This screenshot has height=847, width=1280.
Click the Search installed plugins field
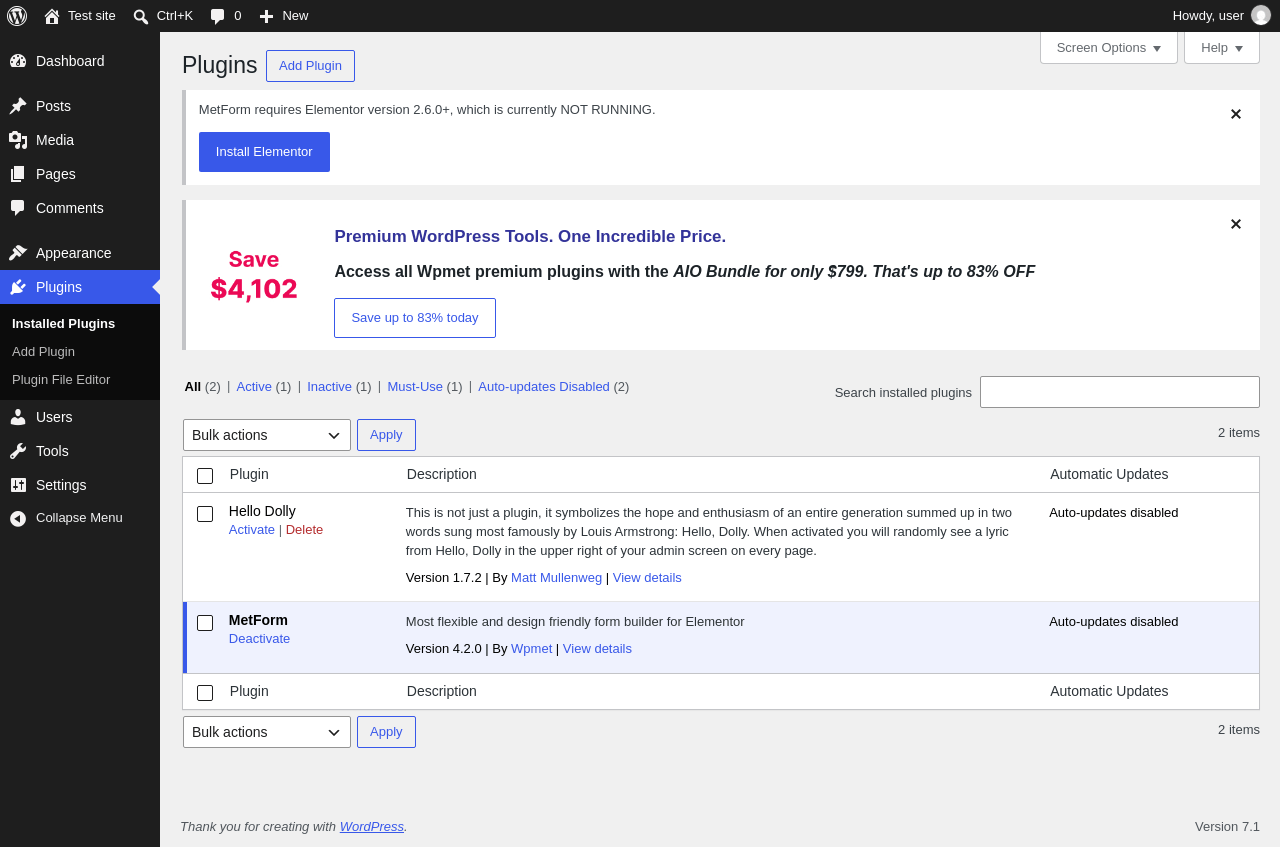click(1120, 392)
